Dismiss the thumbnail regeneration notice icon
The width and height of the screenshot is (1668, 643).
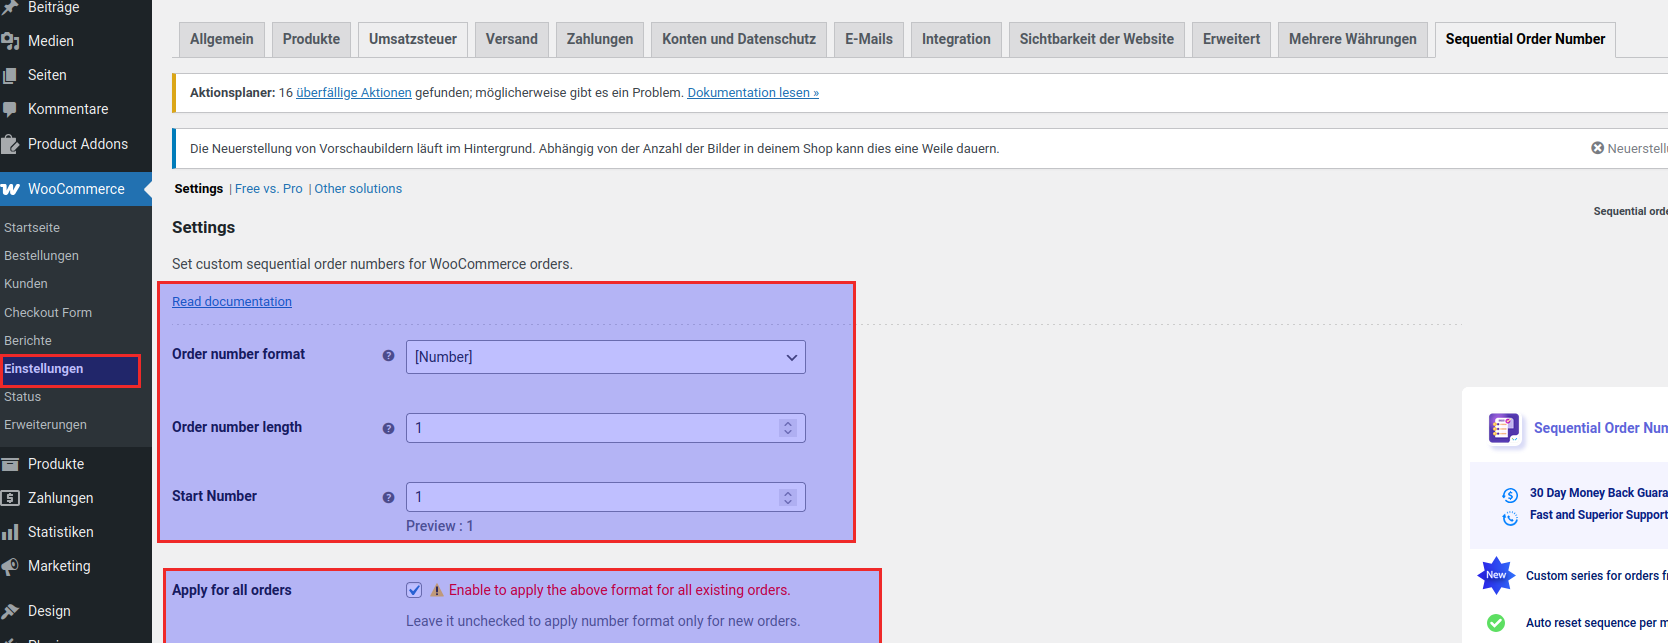pos(1597,148)
